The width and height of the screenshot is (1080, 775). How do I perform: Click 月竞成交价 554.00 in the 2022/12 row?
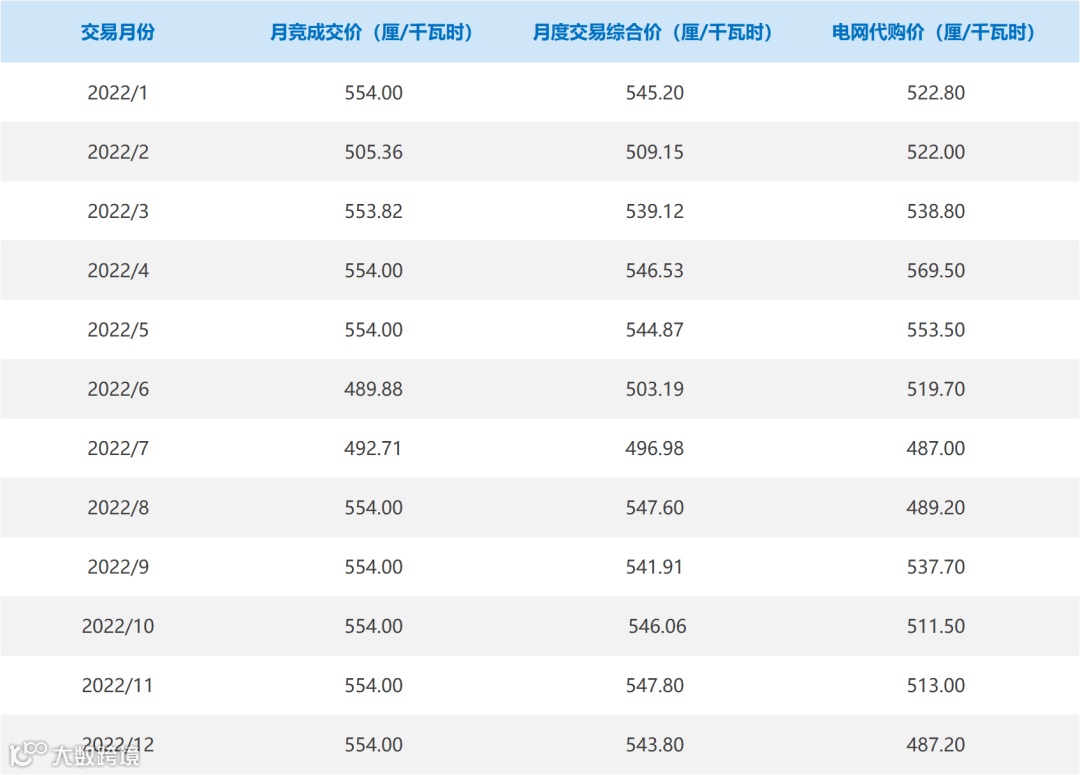pyautogui.click(x=373, y=744)
